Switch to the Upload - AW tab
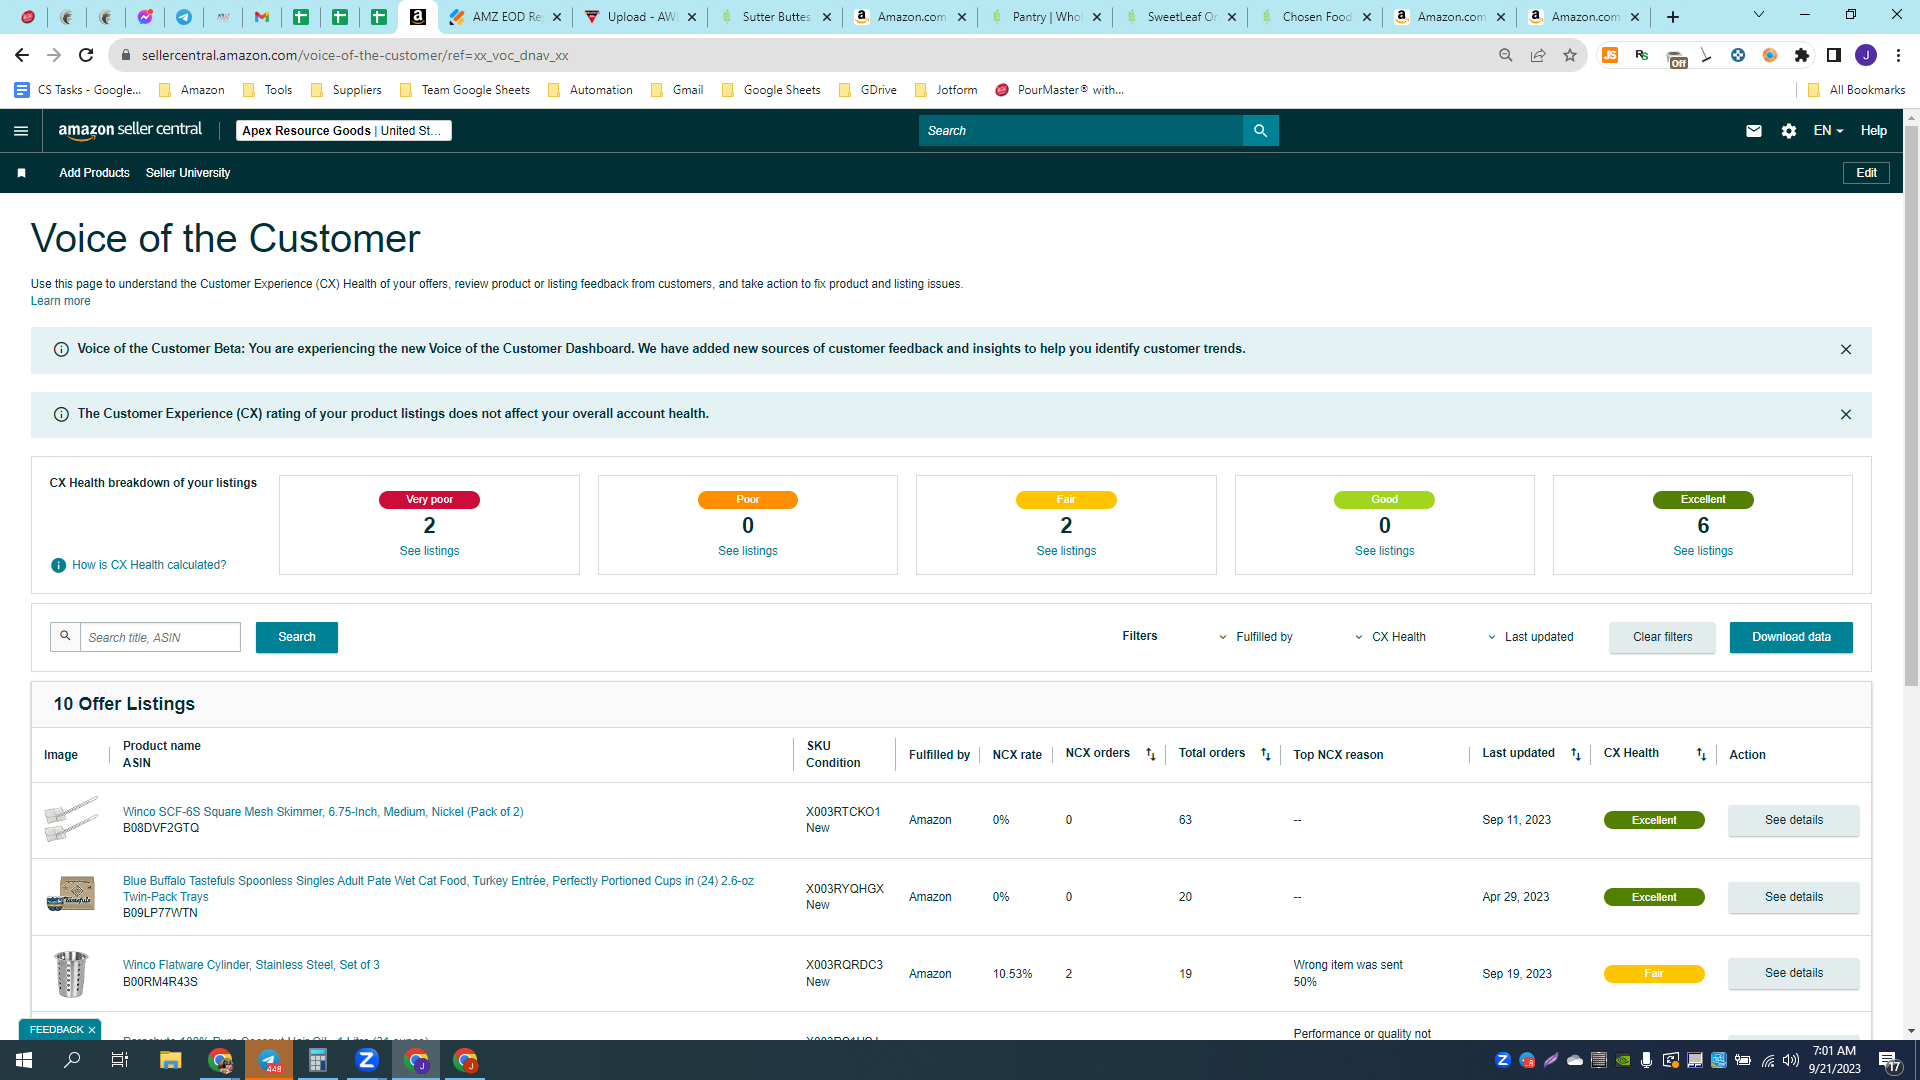1920x1080 pixels. 641,17
